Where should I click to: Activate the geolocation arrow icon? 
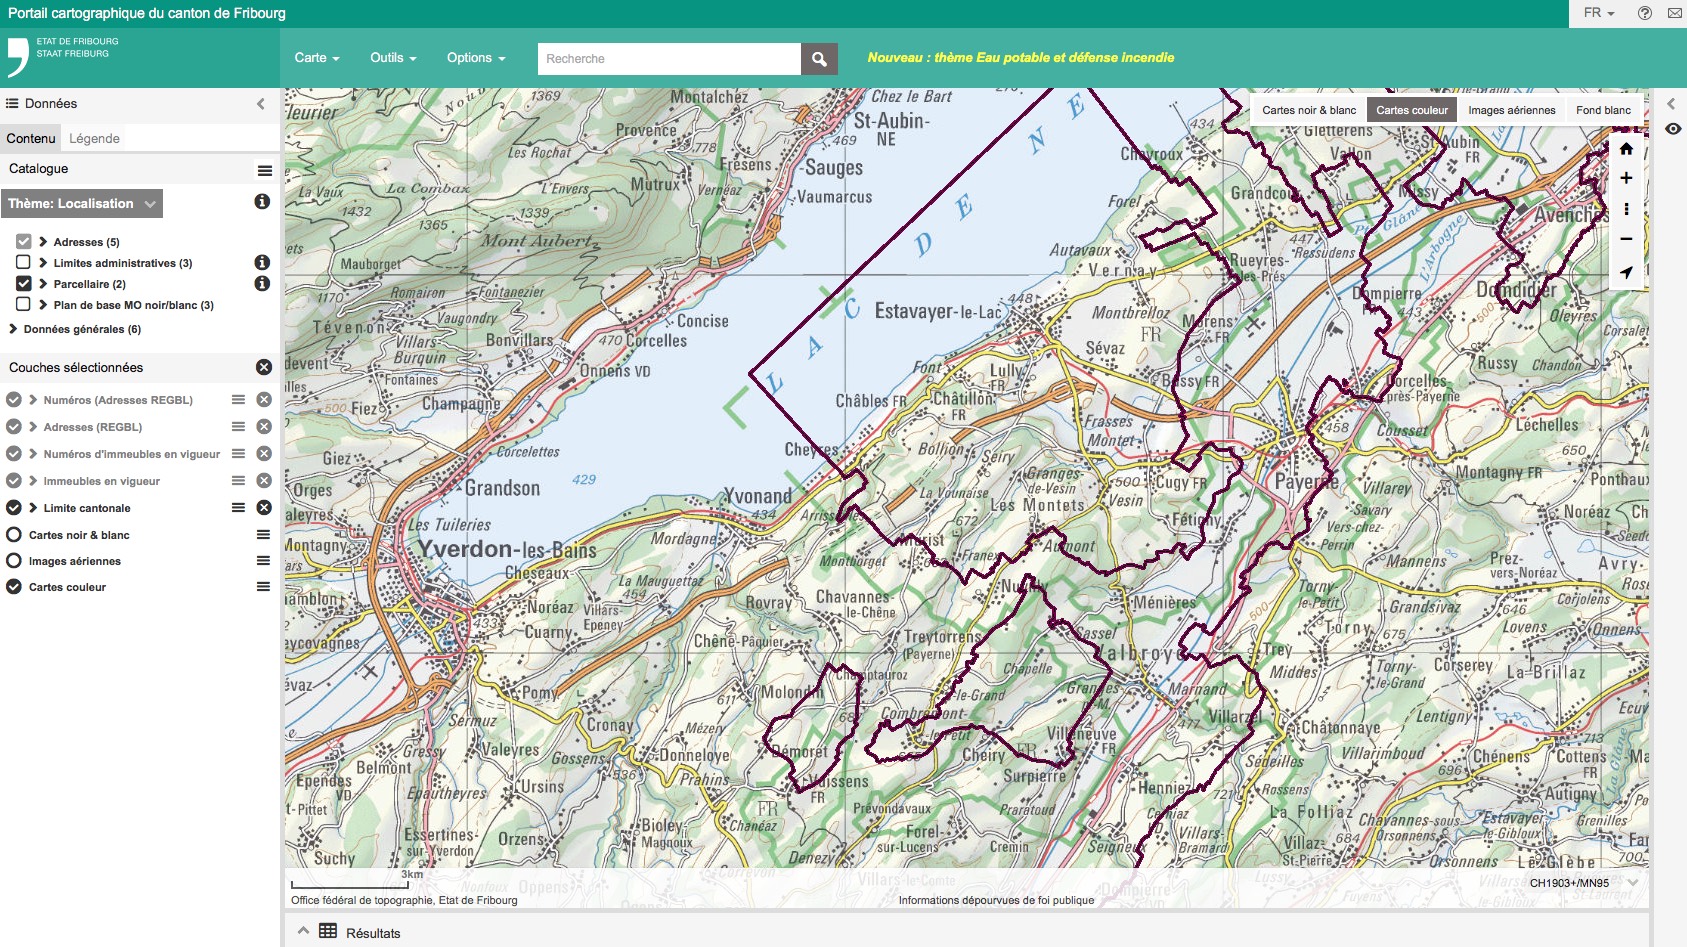coord(1626,272)
